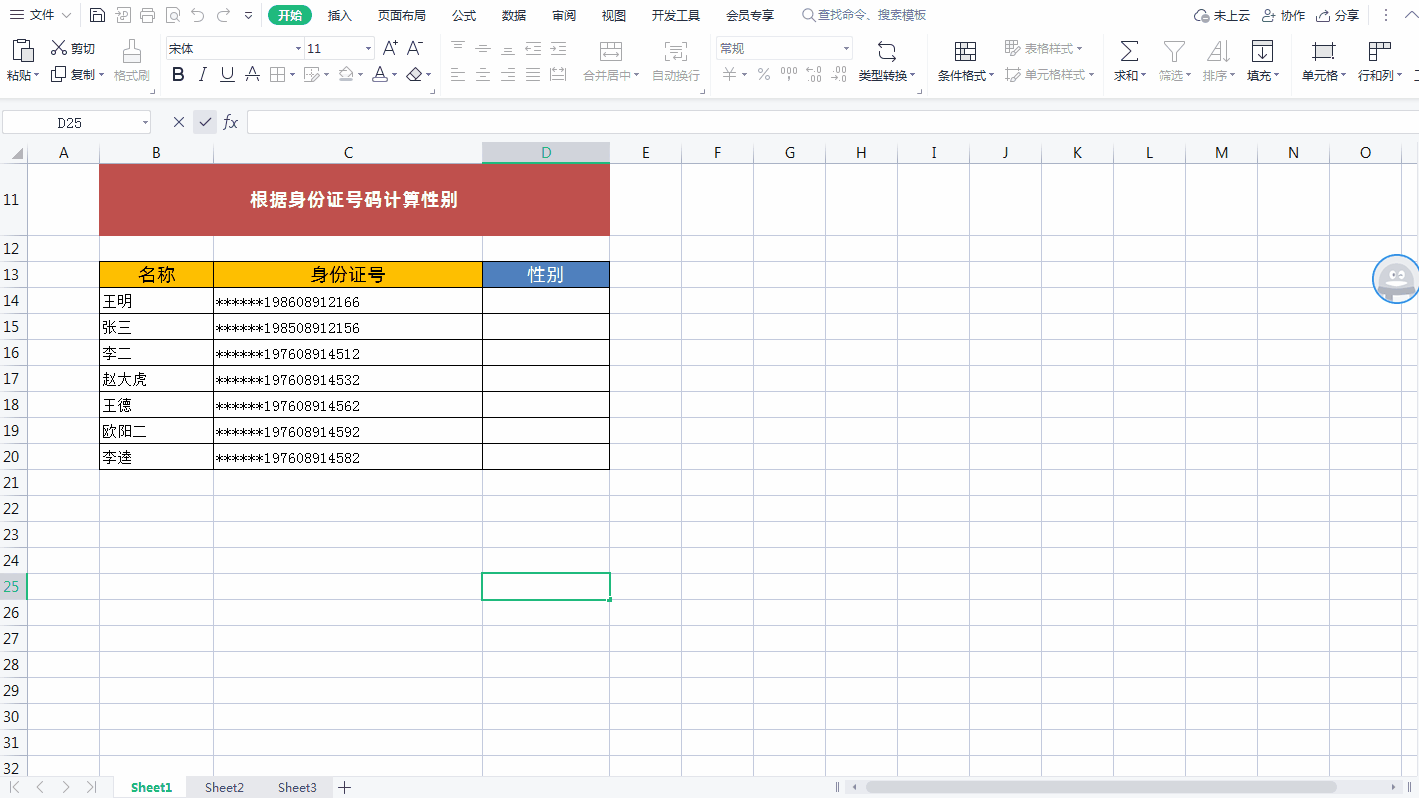Toggle Wrap Text (自动换行)
The height and width of the screenshot is (798, 1419).
point(676,60)
